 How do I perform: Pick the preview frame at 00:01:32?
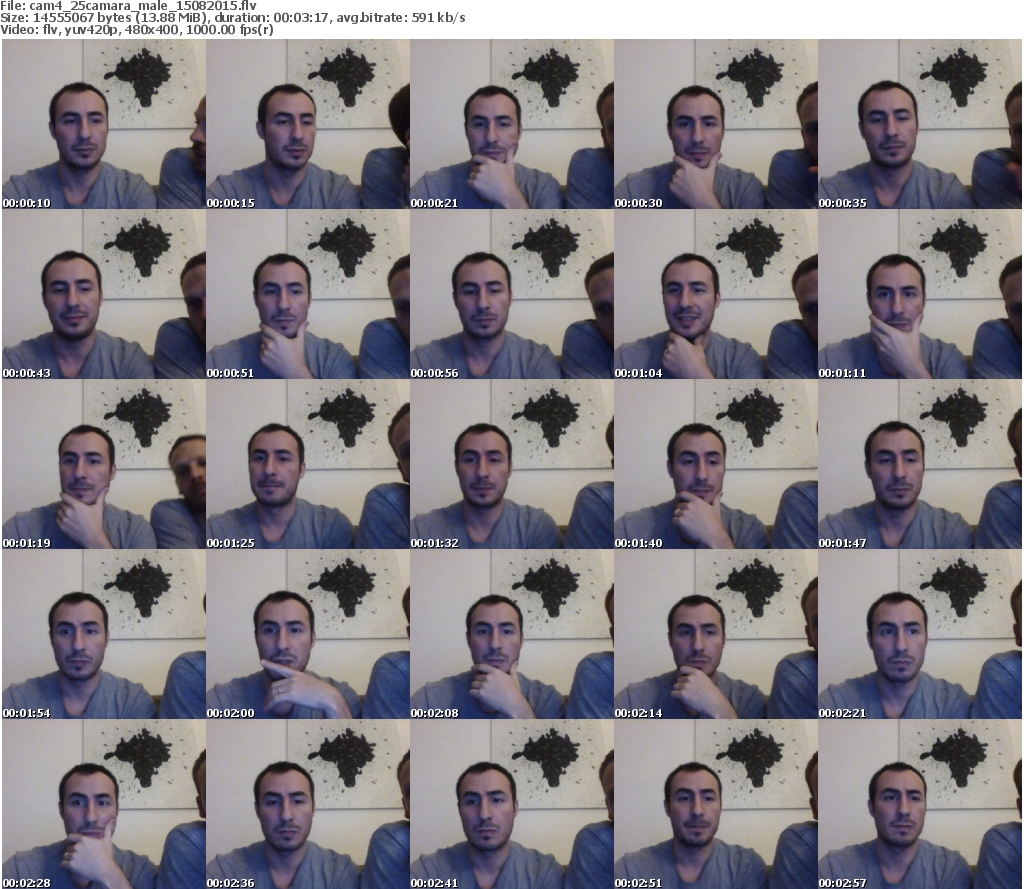pyautogui.click(x=512, y=464)
